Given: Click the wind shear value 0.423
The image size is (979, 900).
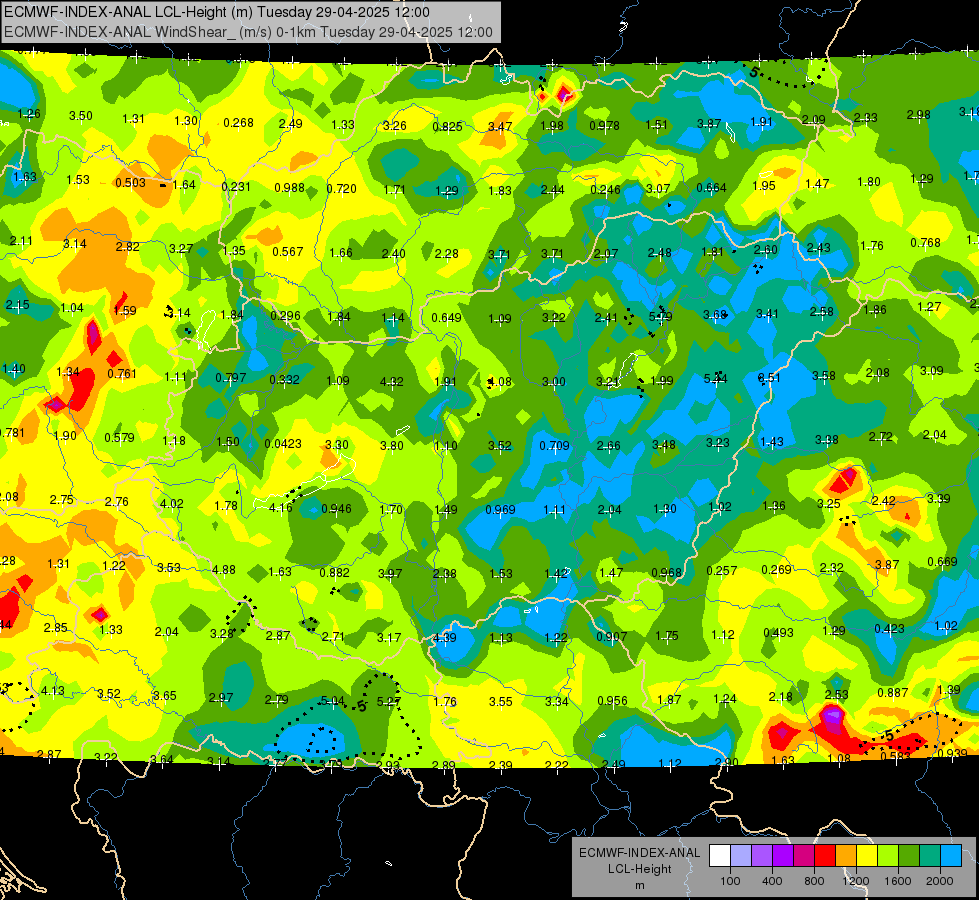Looking at the screenshot, I should click(890, 629).
